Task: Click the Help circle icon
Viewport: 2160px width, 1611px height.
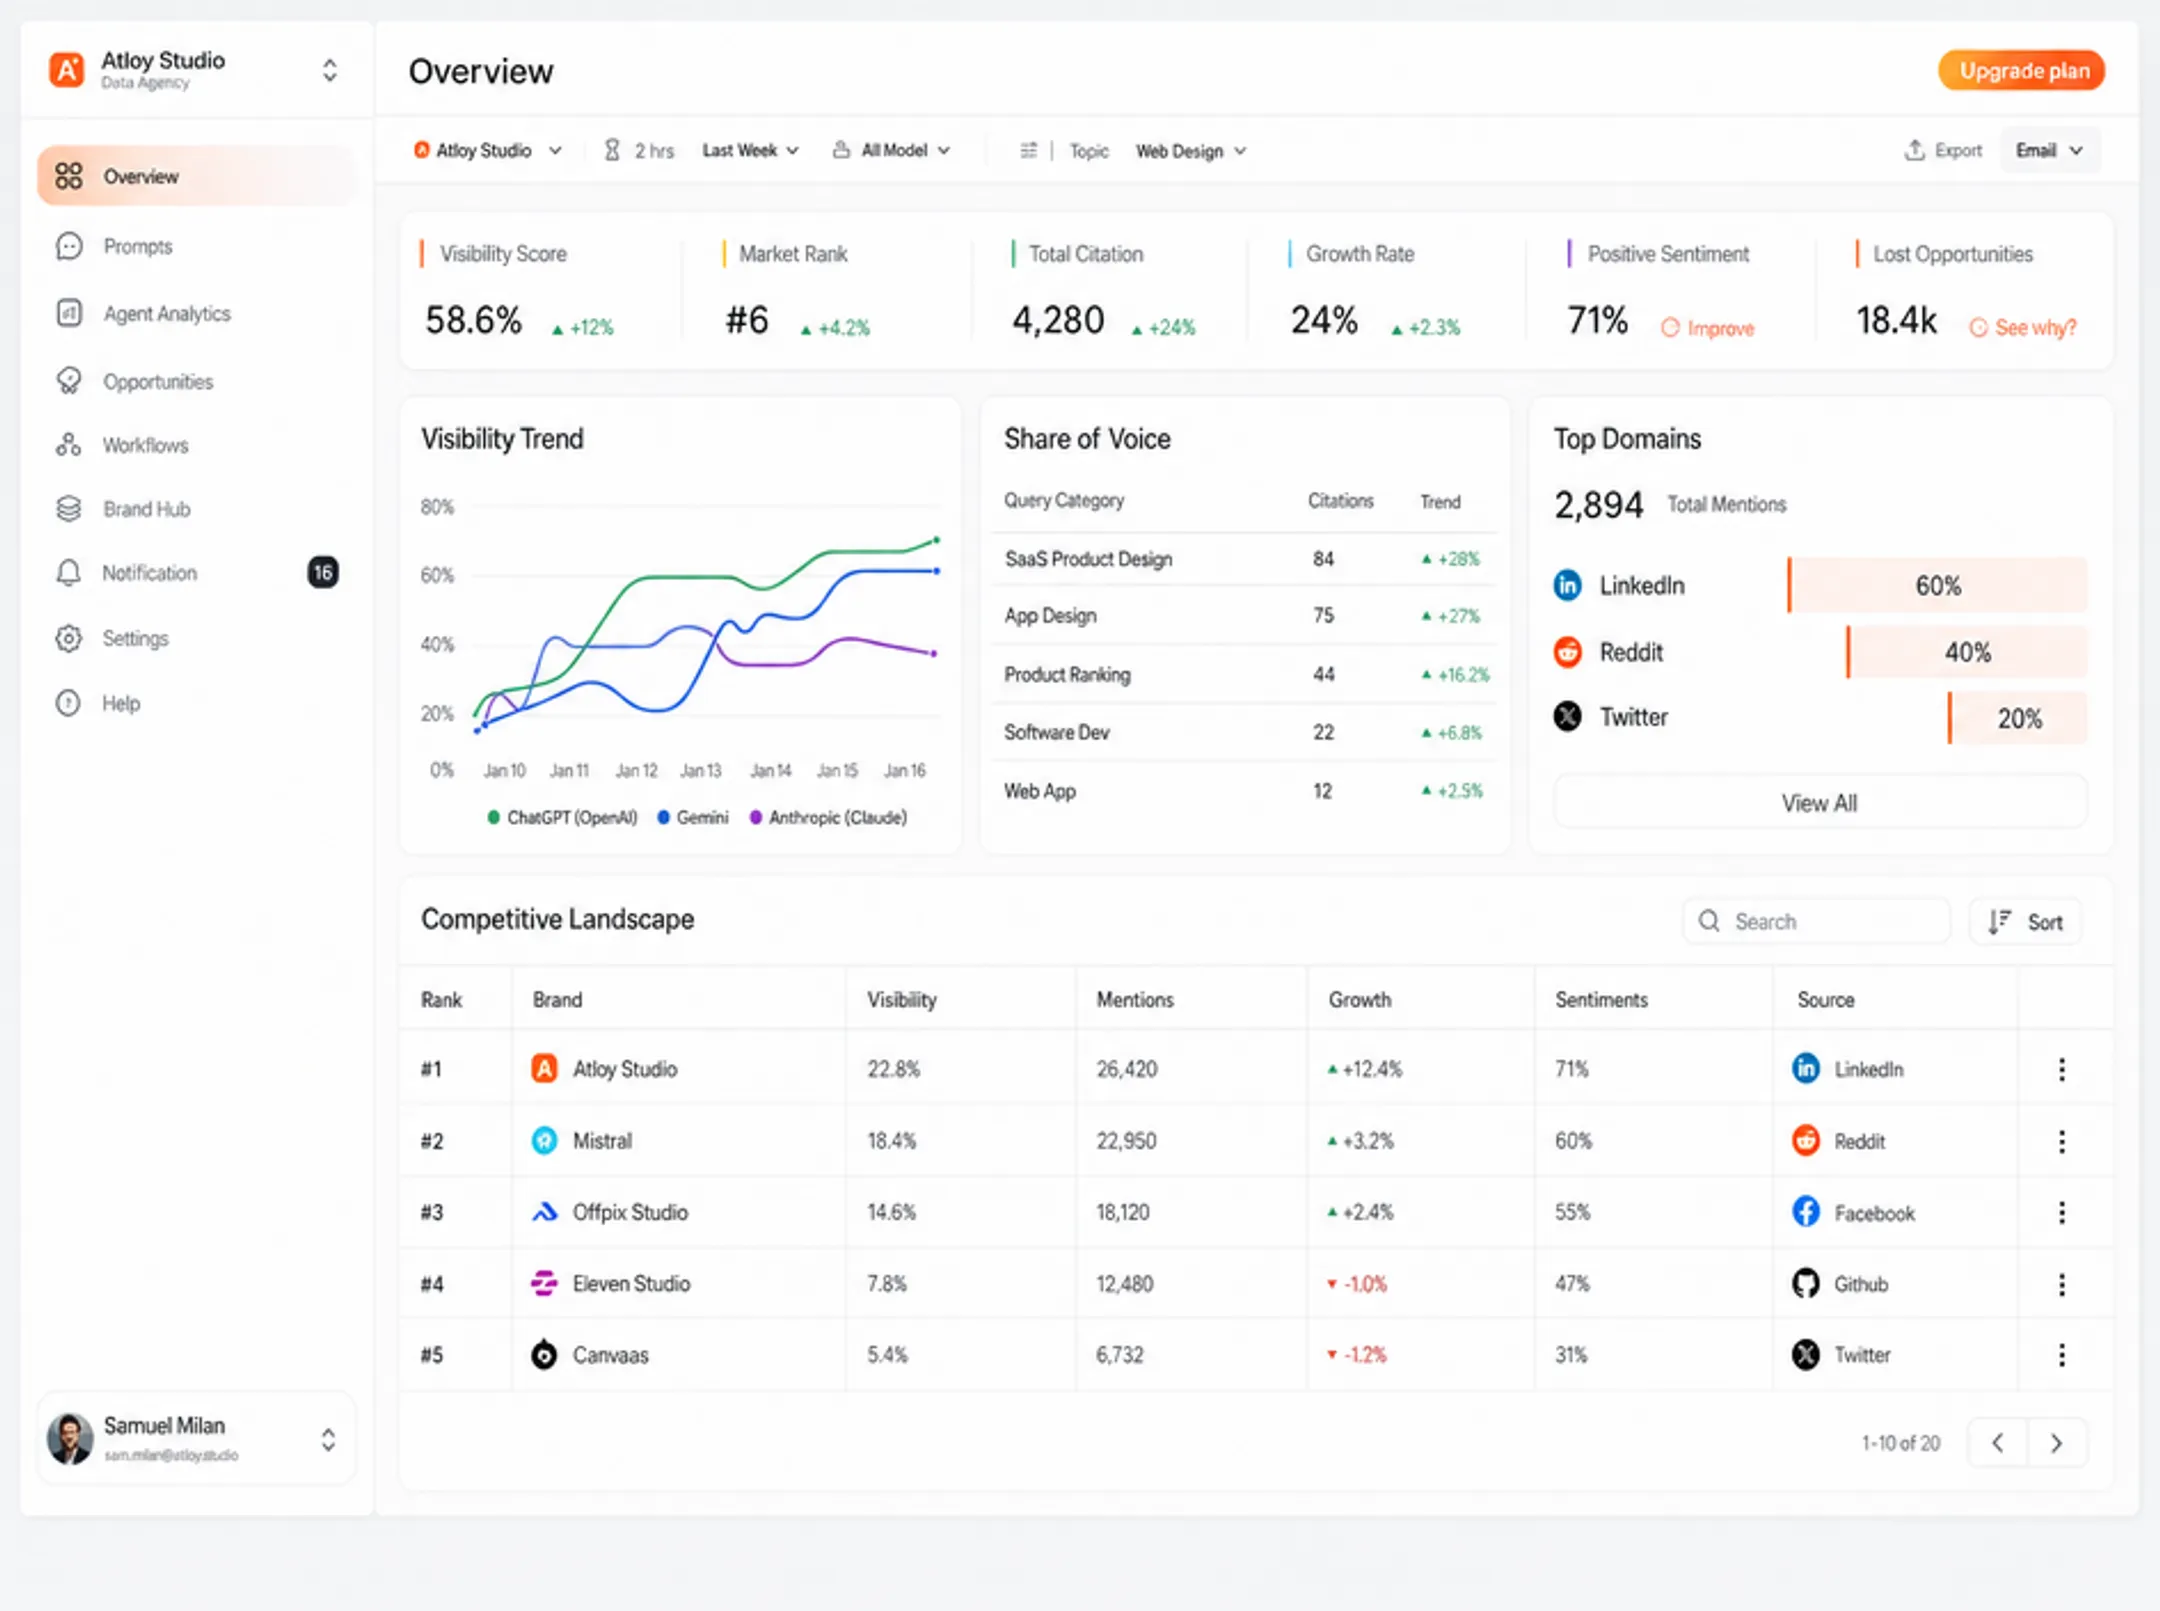Action: (69, 703)
